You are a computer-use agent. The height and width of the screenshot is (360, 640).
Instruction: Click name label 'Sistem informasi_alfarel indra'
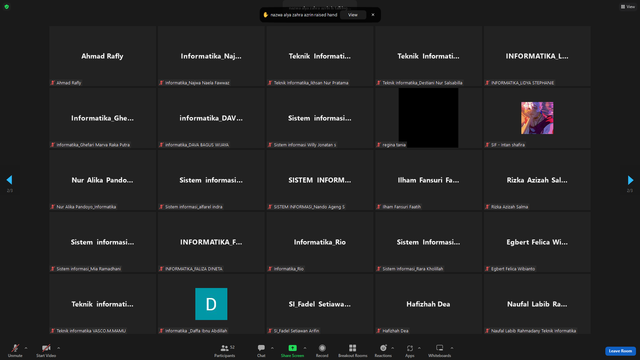click(194, 207)
